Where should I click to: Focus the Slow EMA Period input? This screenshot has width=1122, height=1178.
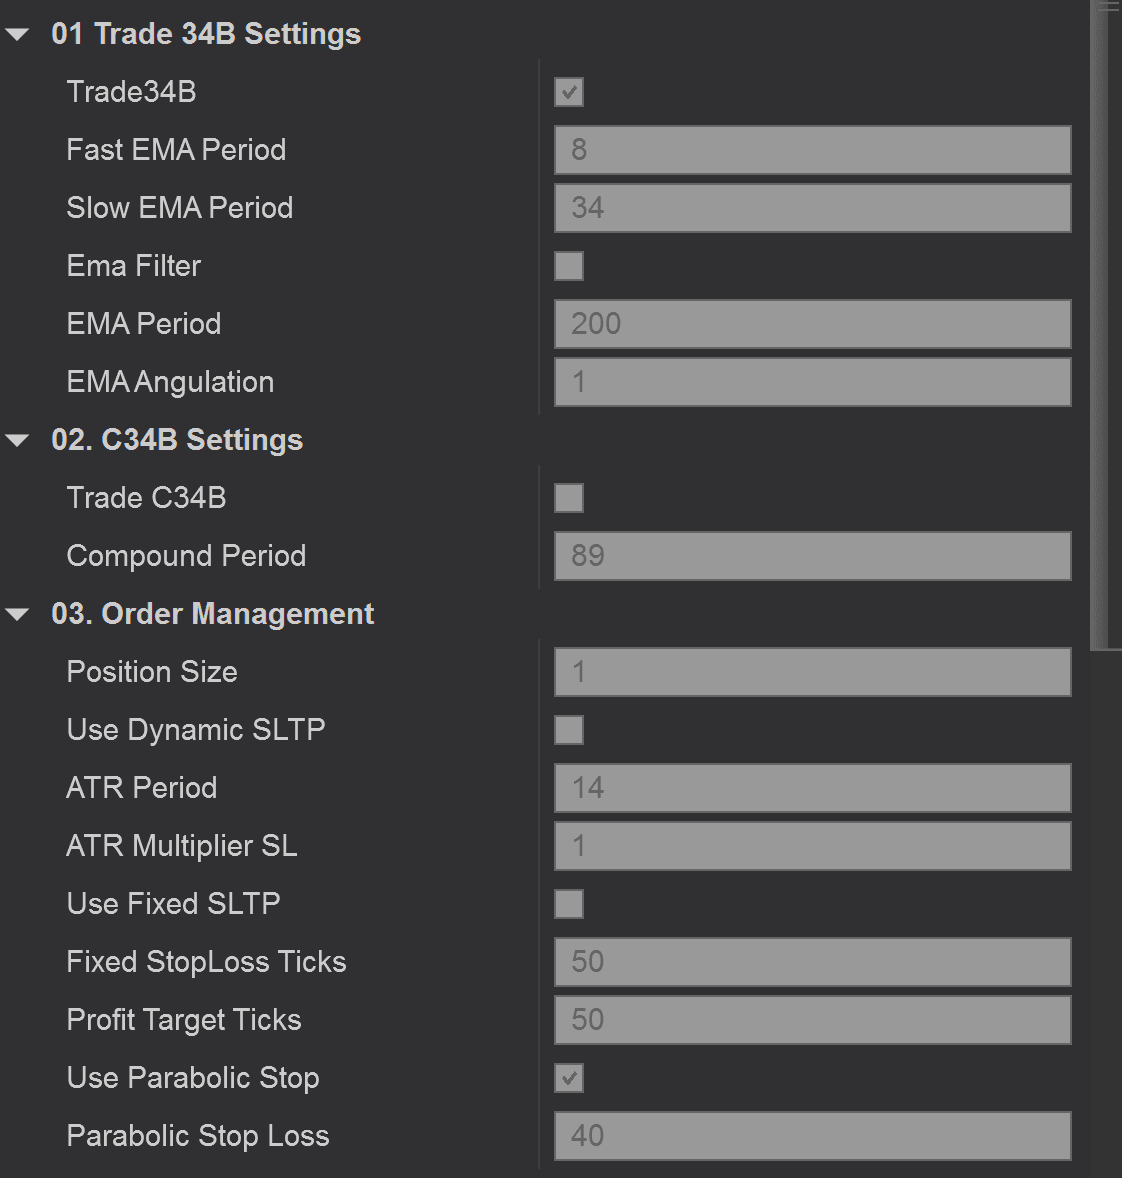click(812, 209)
